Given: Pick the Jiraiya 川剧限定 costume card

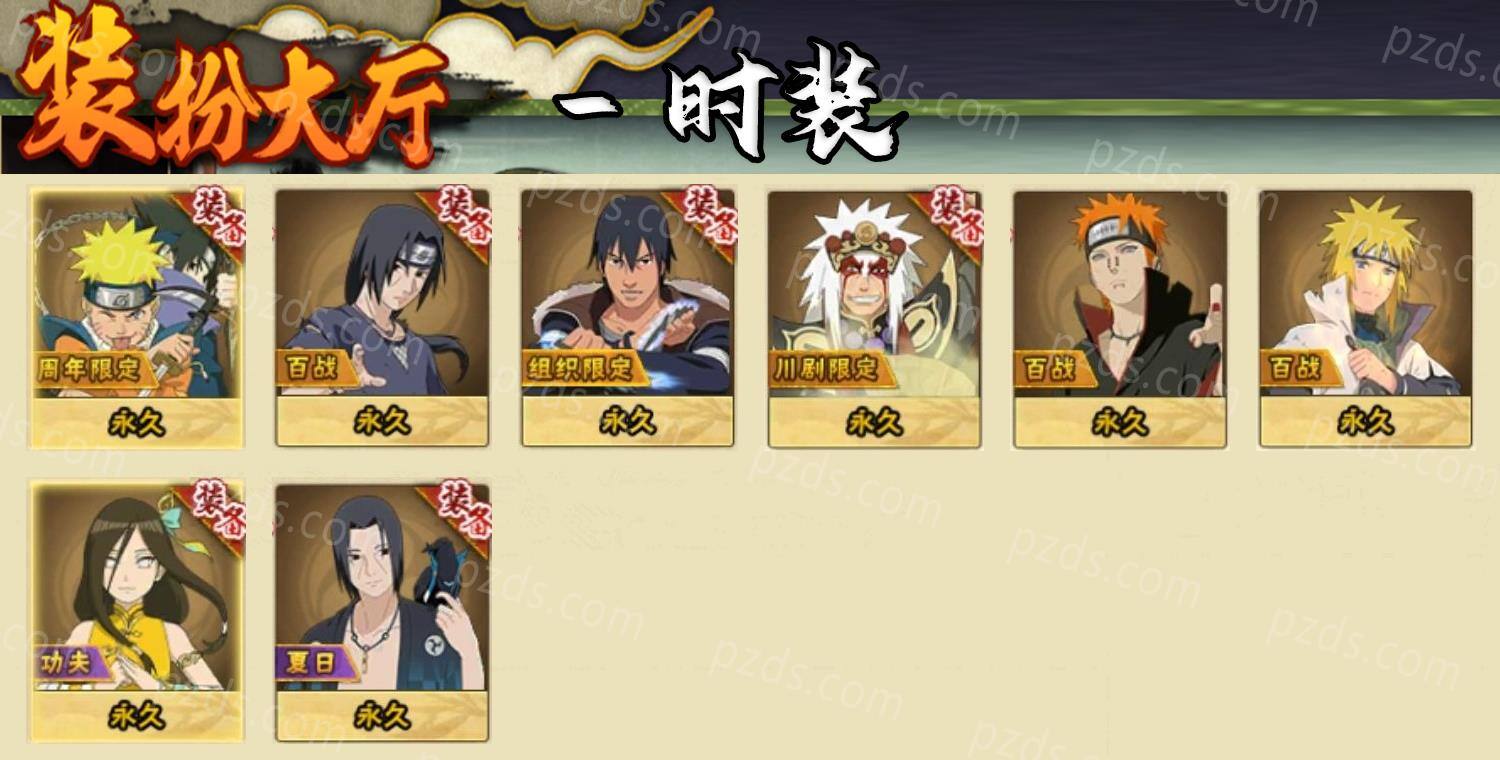Looking at the screenshot, I should click(x=874, y=318).
